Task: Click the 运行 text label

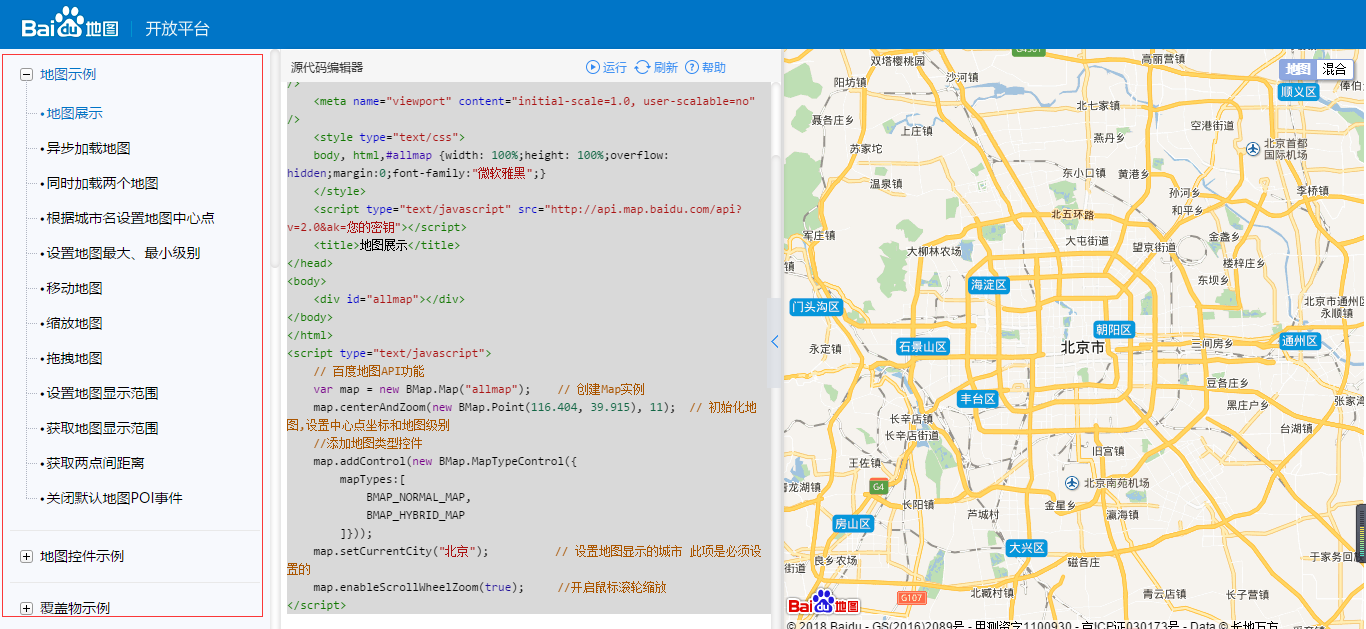Action: coord(615,68)
